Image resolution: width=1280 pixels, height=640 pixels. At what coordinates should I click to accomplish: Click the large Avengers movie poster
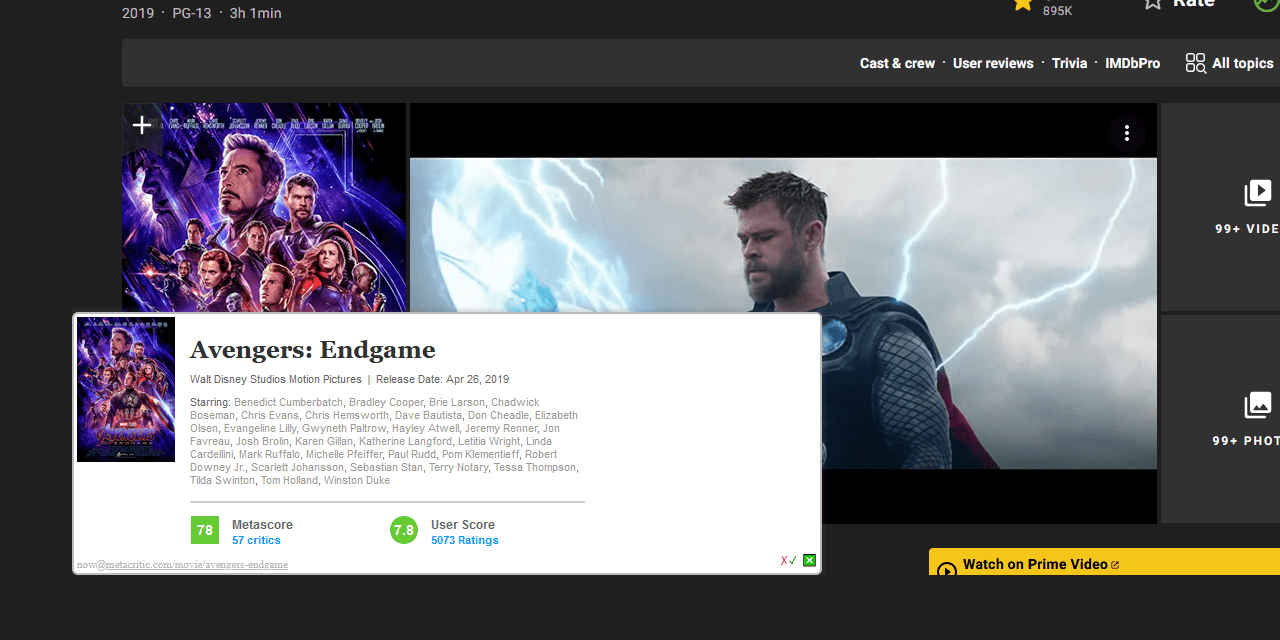(x=264, y=208)
